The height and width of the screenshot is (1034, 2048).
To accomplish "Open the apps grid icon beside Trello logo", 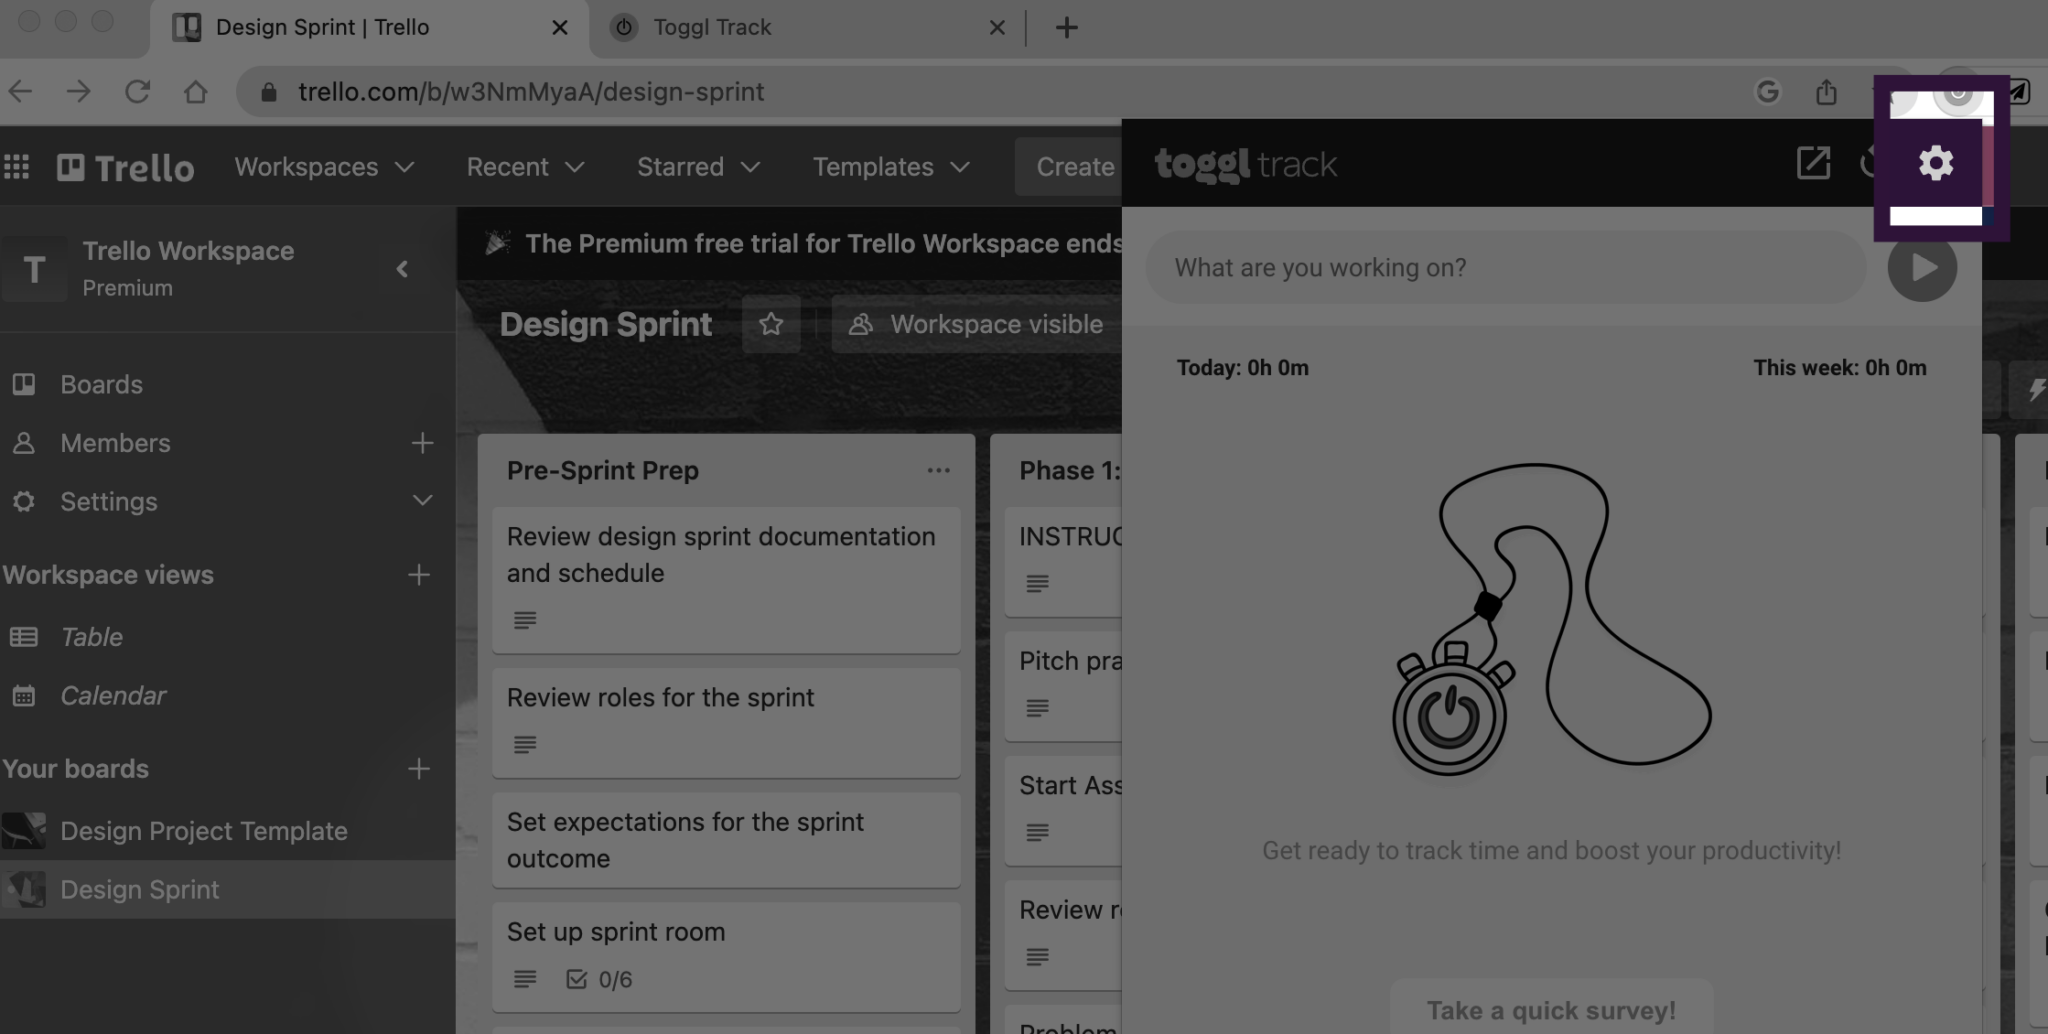I will coord(16,166).
